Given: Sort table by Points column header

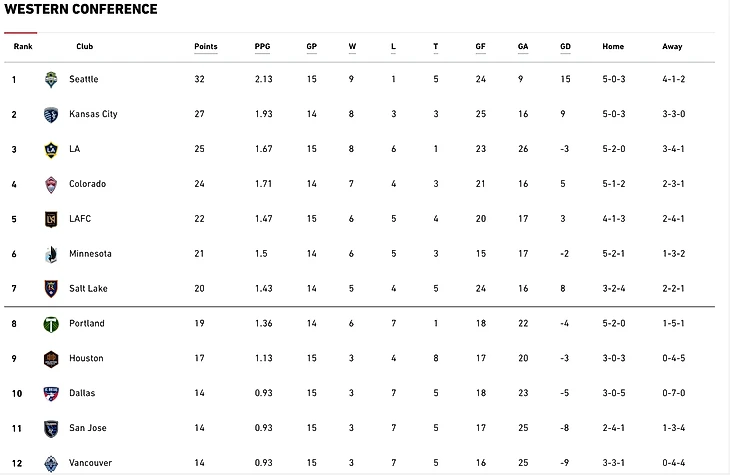Looking at the screenshot, I should point(205,47).
